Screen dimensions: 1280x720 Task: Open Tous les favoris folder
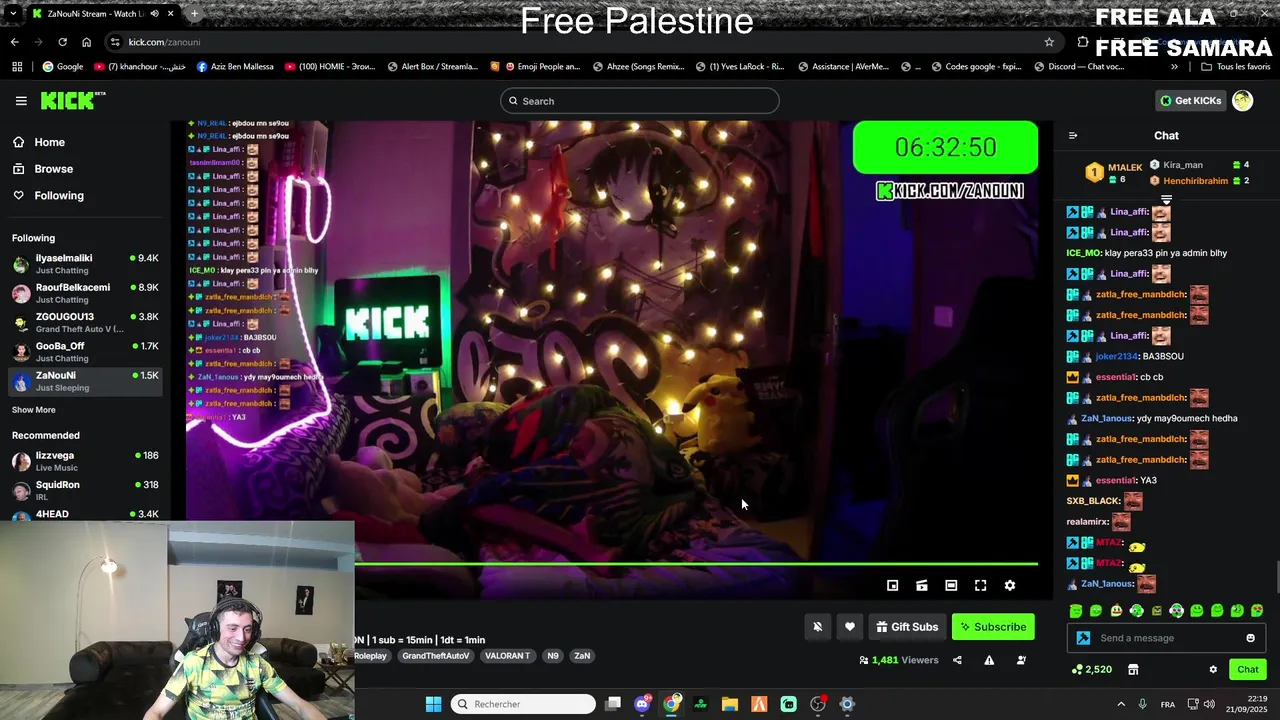(x=1236, y=67)
